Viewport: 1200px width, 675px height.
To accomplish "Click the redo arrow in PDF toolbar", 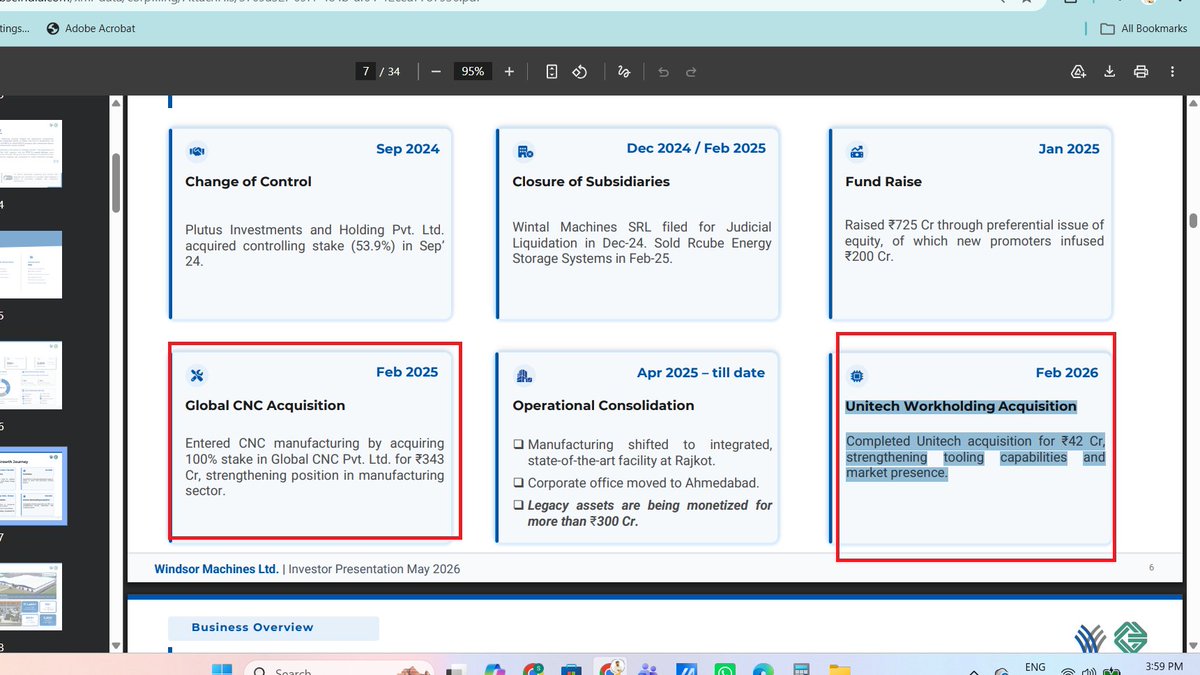I will pos(691,72).
